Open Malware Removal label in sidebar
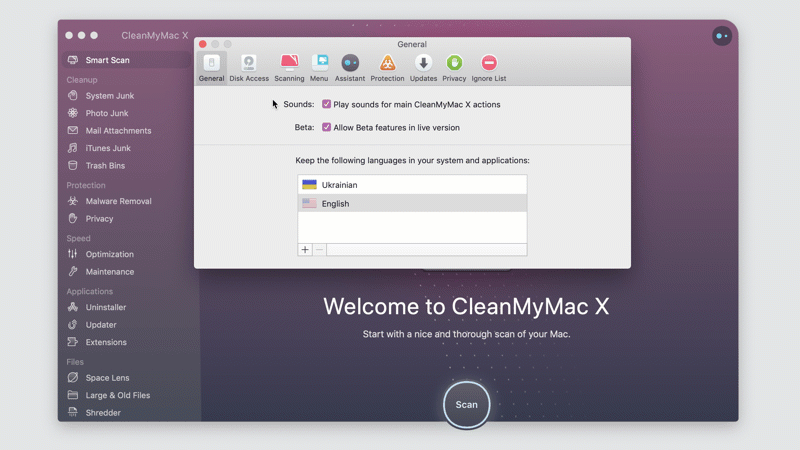 click(x=118, y=201)
